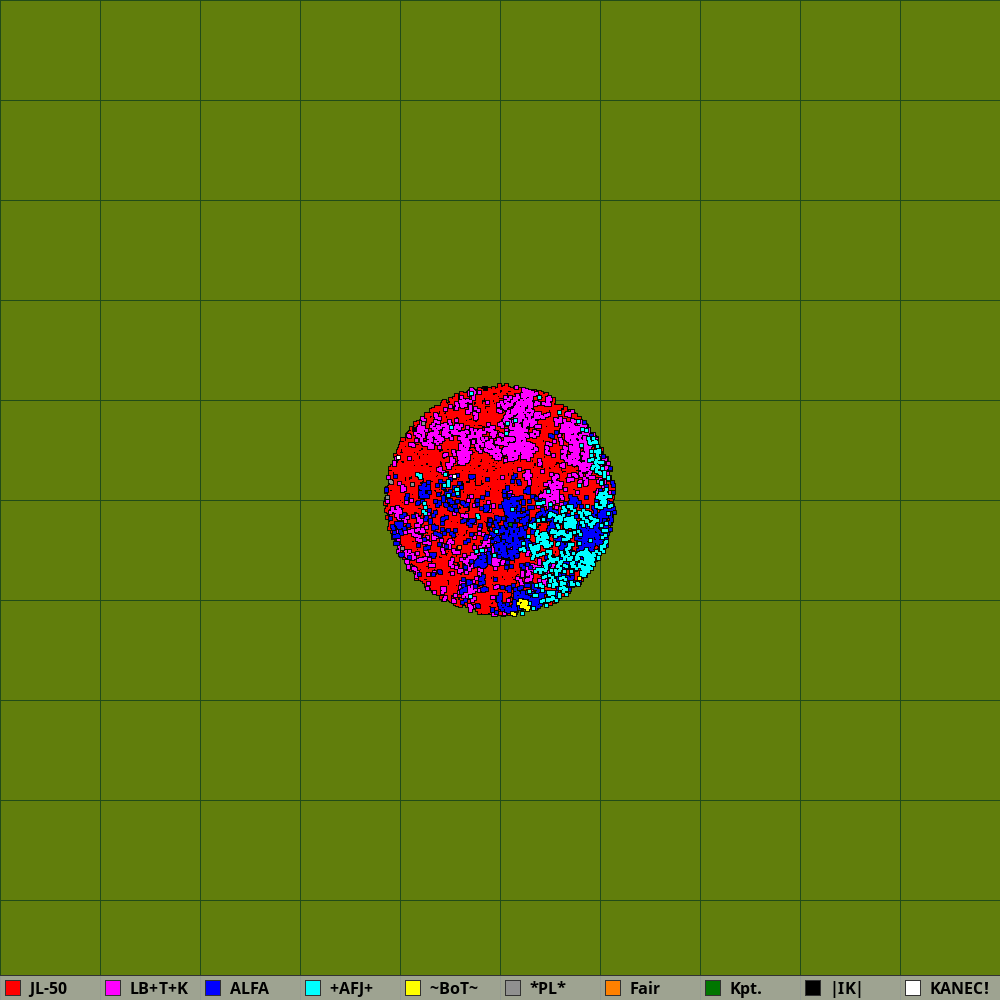Select the JL-50 legend label

[48, 988]
